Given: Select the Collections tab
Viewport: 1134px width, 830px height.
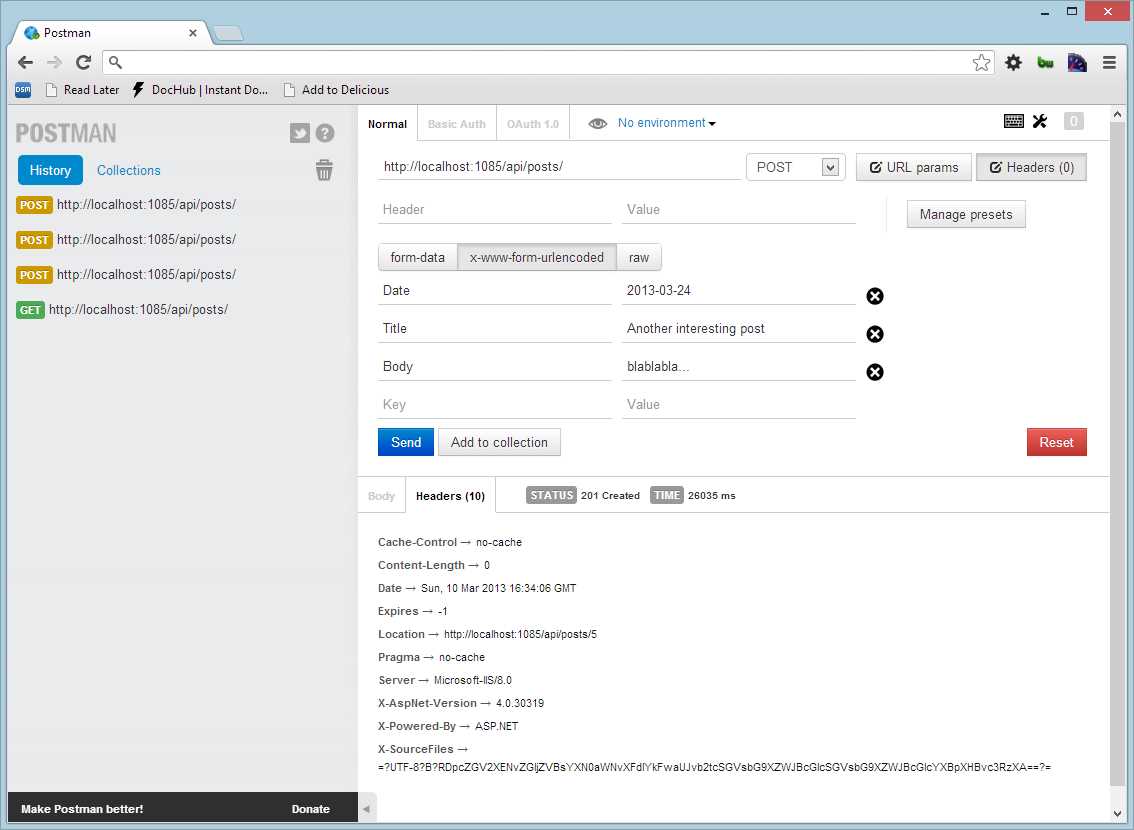Looking at the screenshot, I should pyautogui.click(x=129, y=170).
